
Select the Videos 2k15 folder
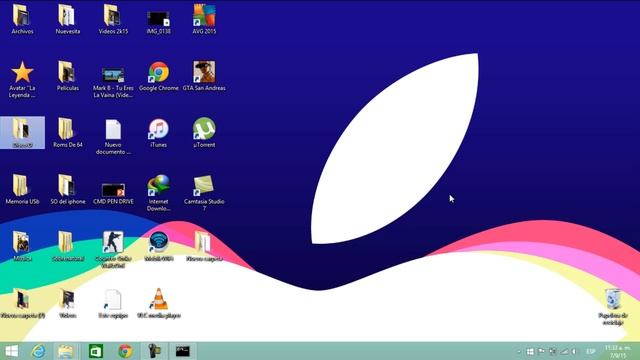click(113, 19)
